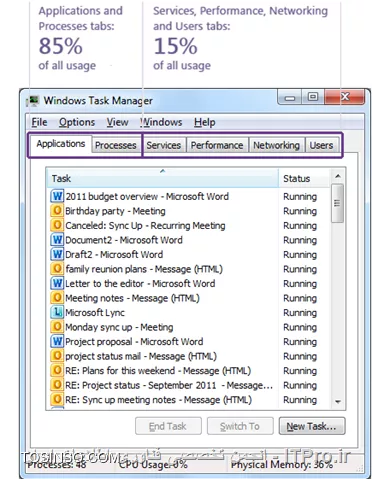Click the scrollbar down arrow
Screen dimensions: 372x479
338,402
